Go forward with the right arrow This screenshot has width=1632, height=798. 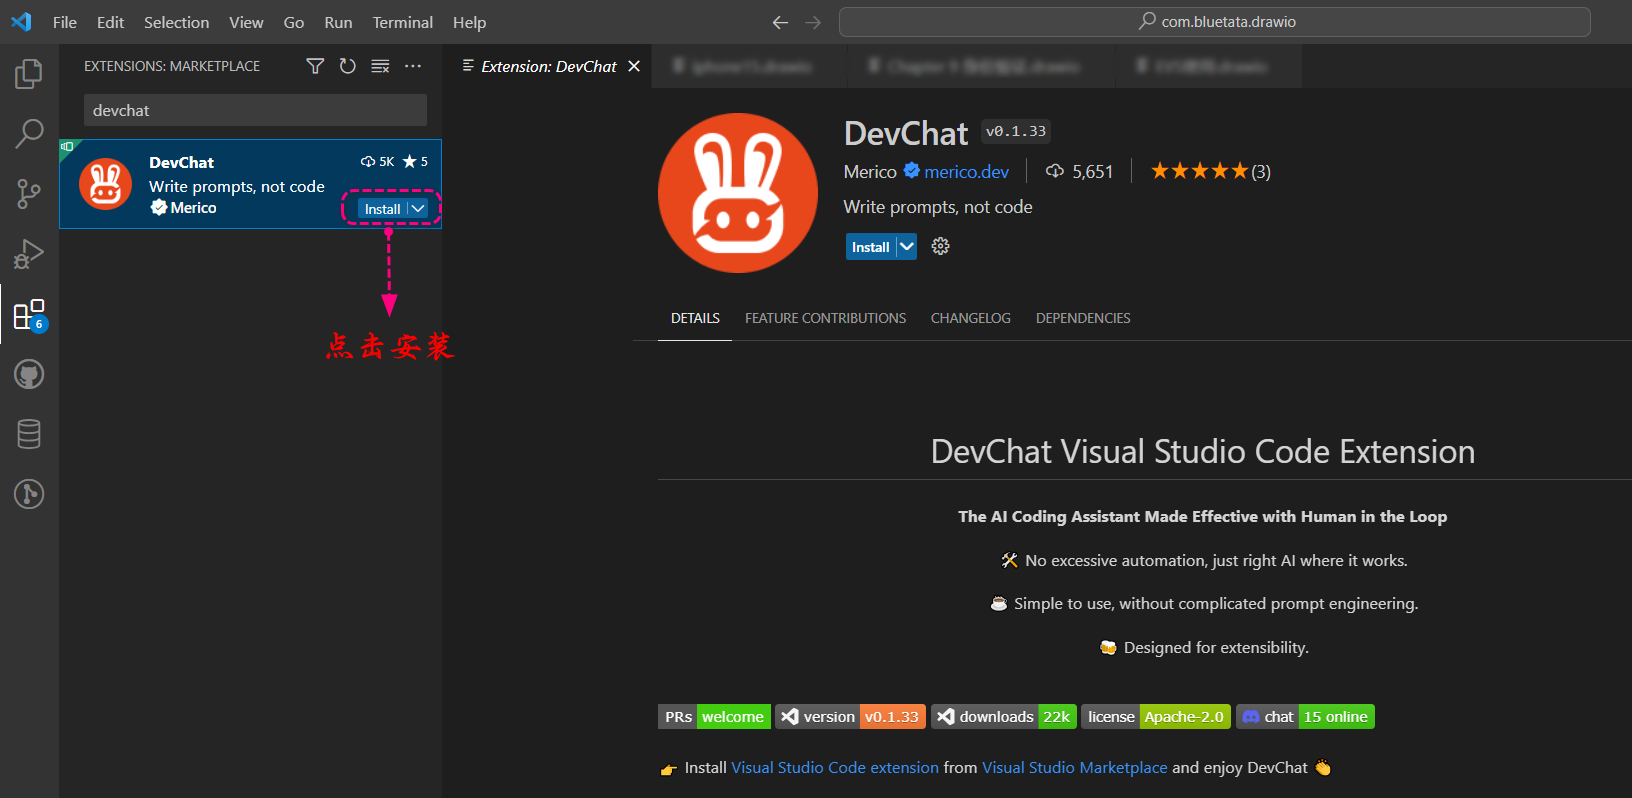point(813,22)
